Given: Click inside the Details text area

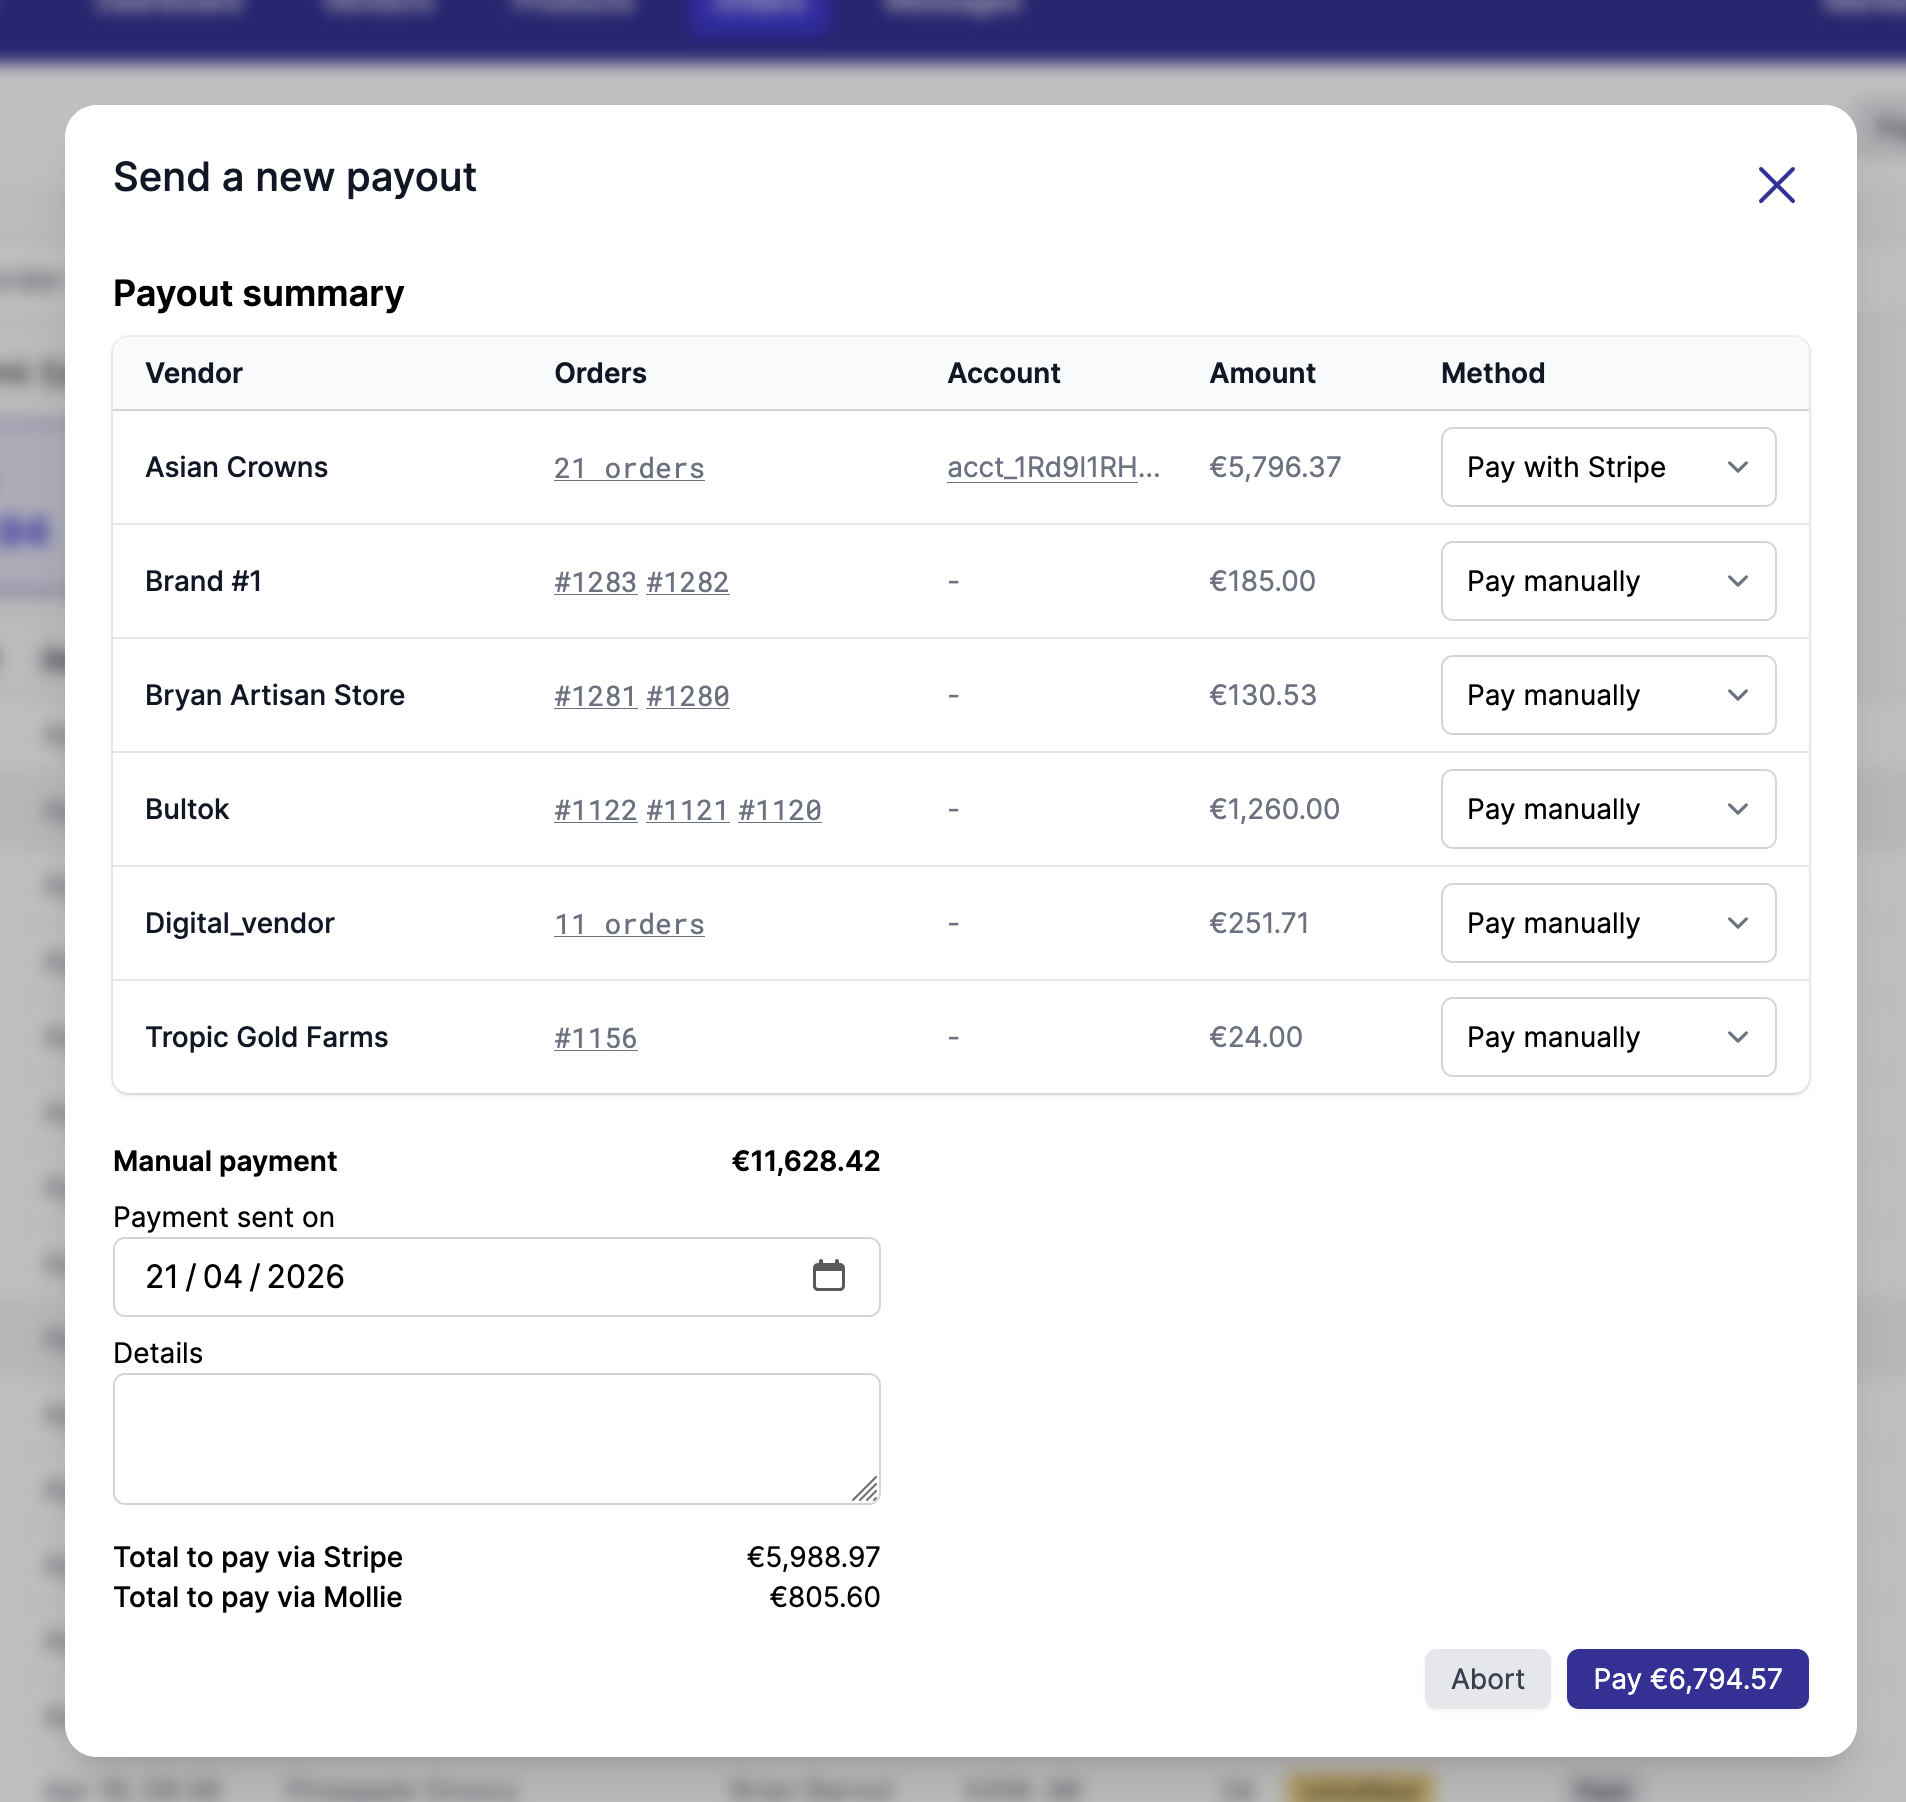Looking at the screenshot, I should [x=497, y=1438].
